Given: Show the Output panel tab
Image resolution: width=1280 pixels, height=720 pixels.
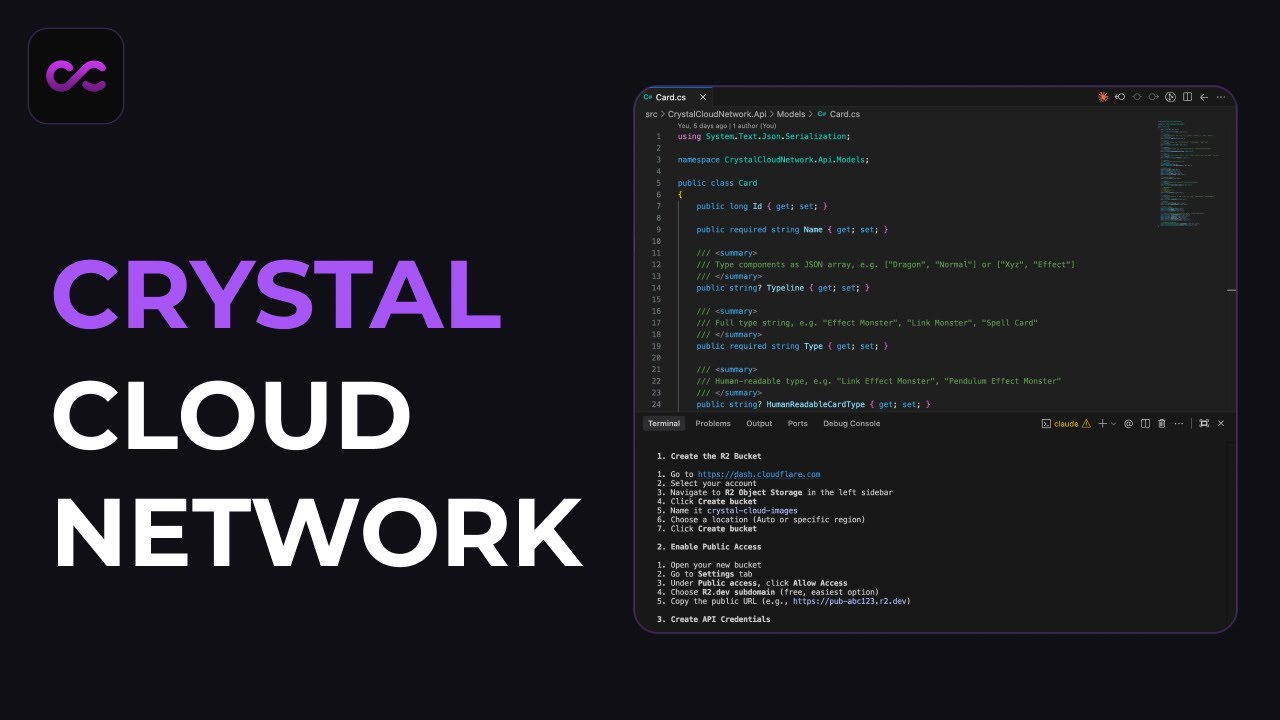Looking at the screenshot, I should [x=759, y=424].
